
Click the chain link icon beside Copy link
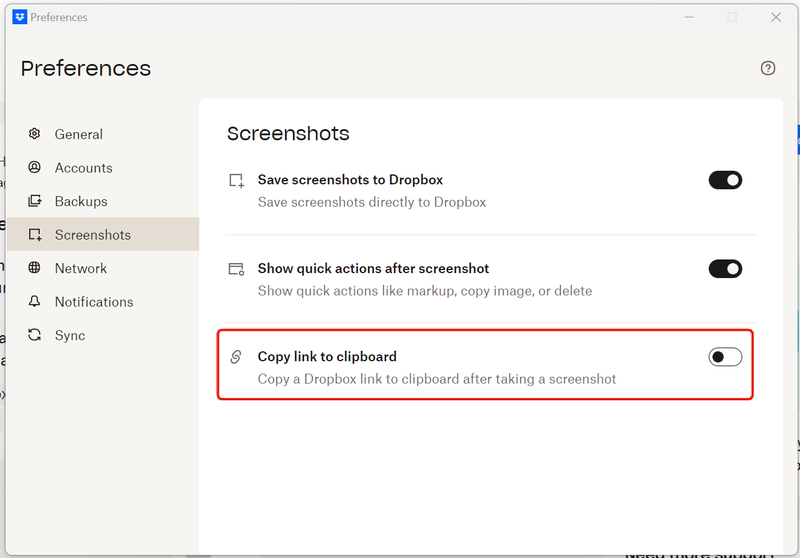(236, 357)
